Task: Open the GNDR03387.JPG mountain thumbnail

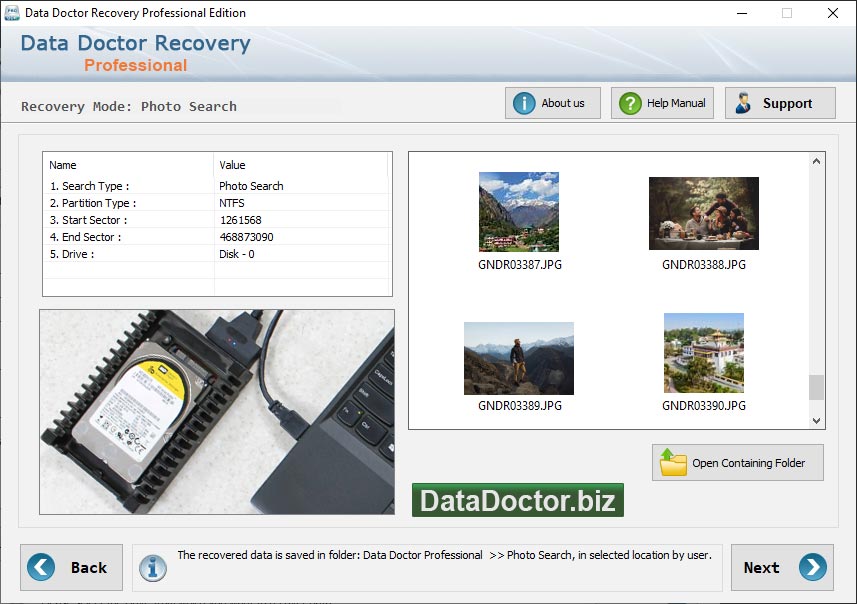Action: (518, 212)
